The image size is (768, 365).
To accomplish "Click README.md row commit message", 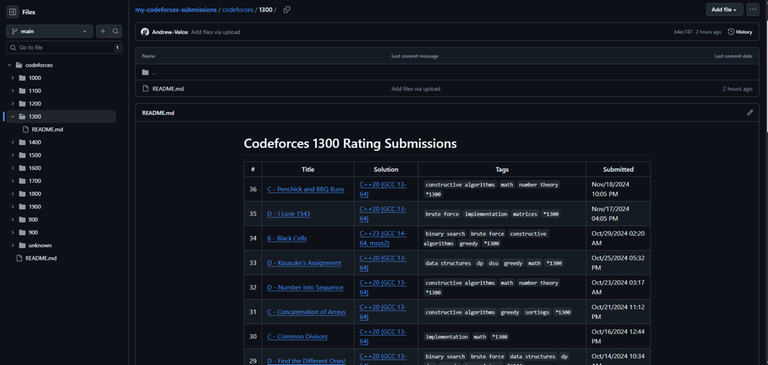I will click(x=415, y=89).
